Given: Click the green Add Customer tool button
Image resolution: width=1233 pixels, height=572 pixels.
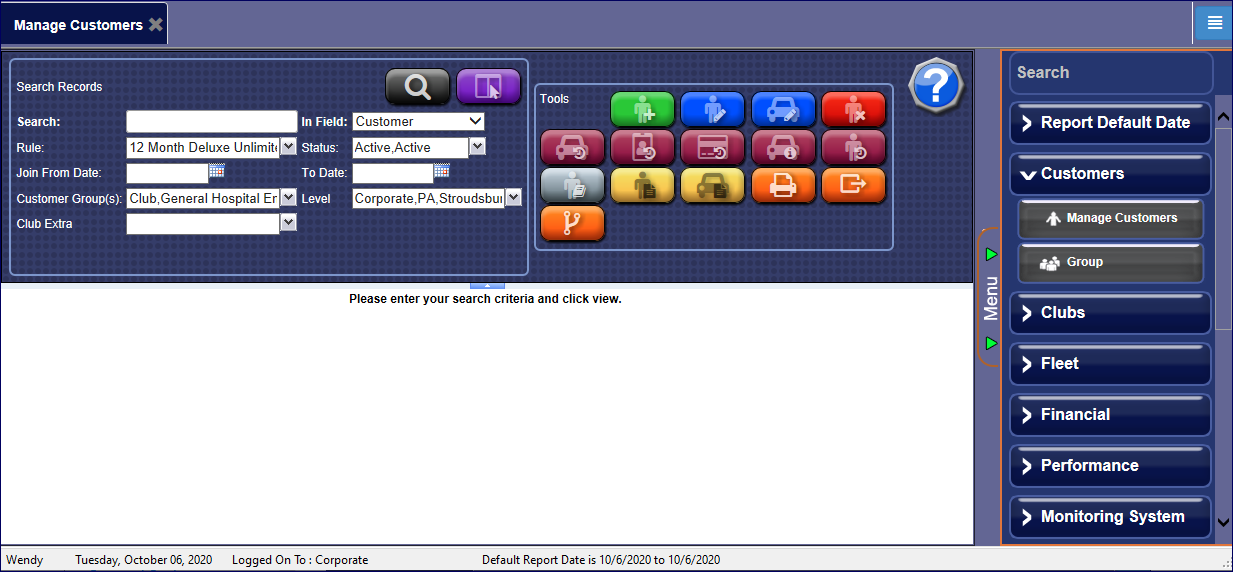Looking at the screenshot, I should (642, 109).
